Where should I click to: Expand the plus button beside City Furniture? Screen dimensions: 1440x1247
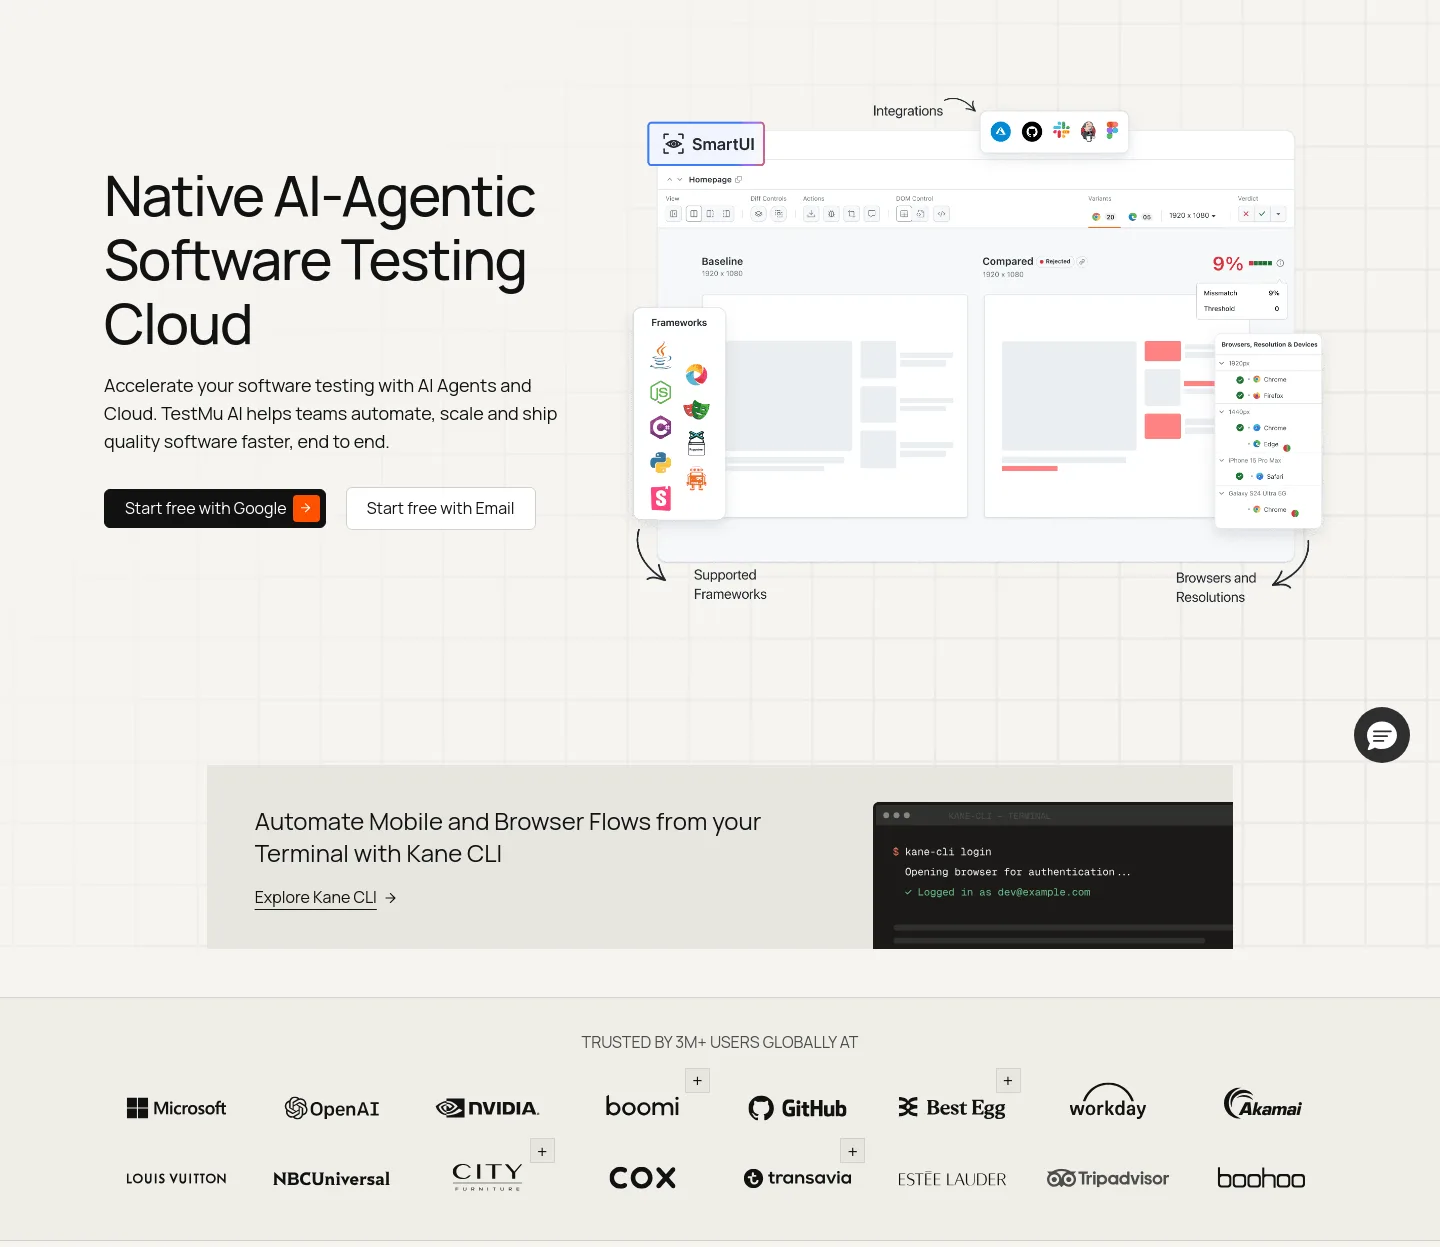click(x=542, y=1151)
